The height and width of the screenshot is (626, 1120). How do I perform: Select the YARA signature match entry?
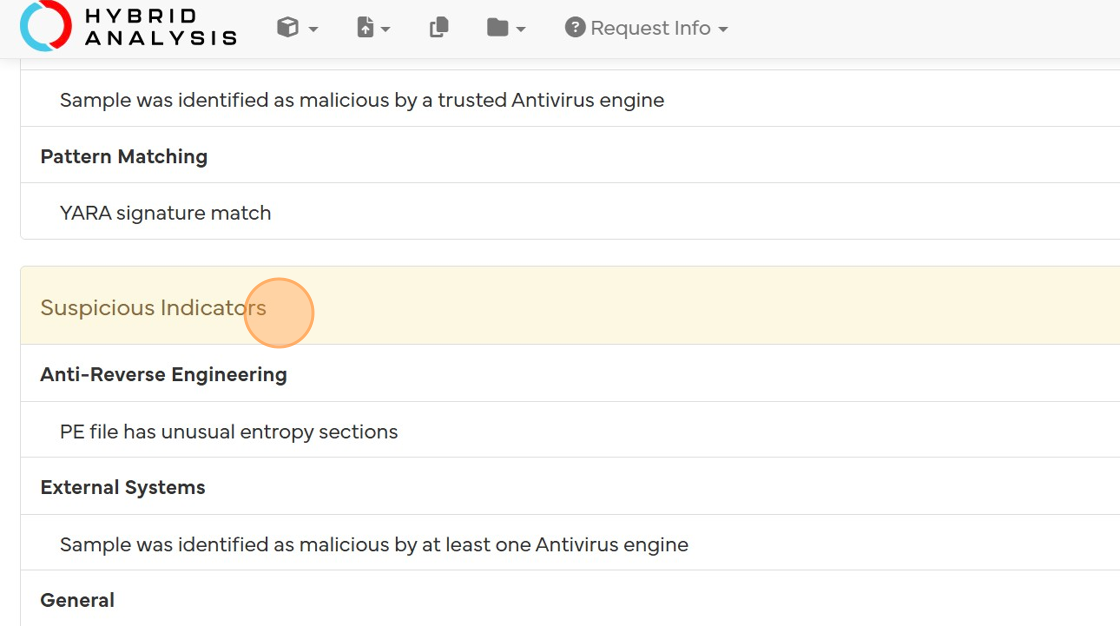coord(165,212)
